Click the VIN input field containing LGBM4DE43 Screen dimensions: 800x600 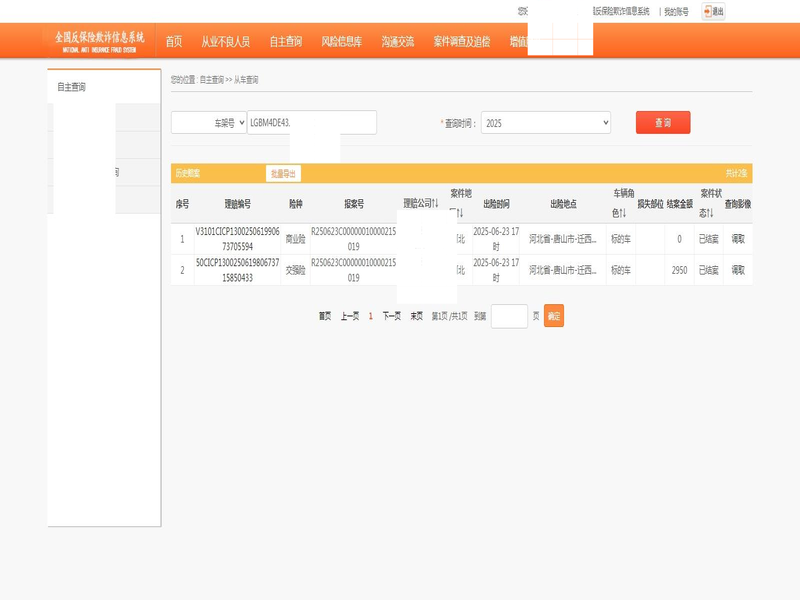click(x=312, y=122)
